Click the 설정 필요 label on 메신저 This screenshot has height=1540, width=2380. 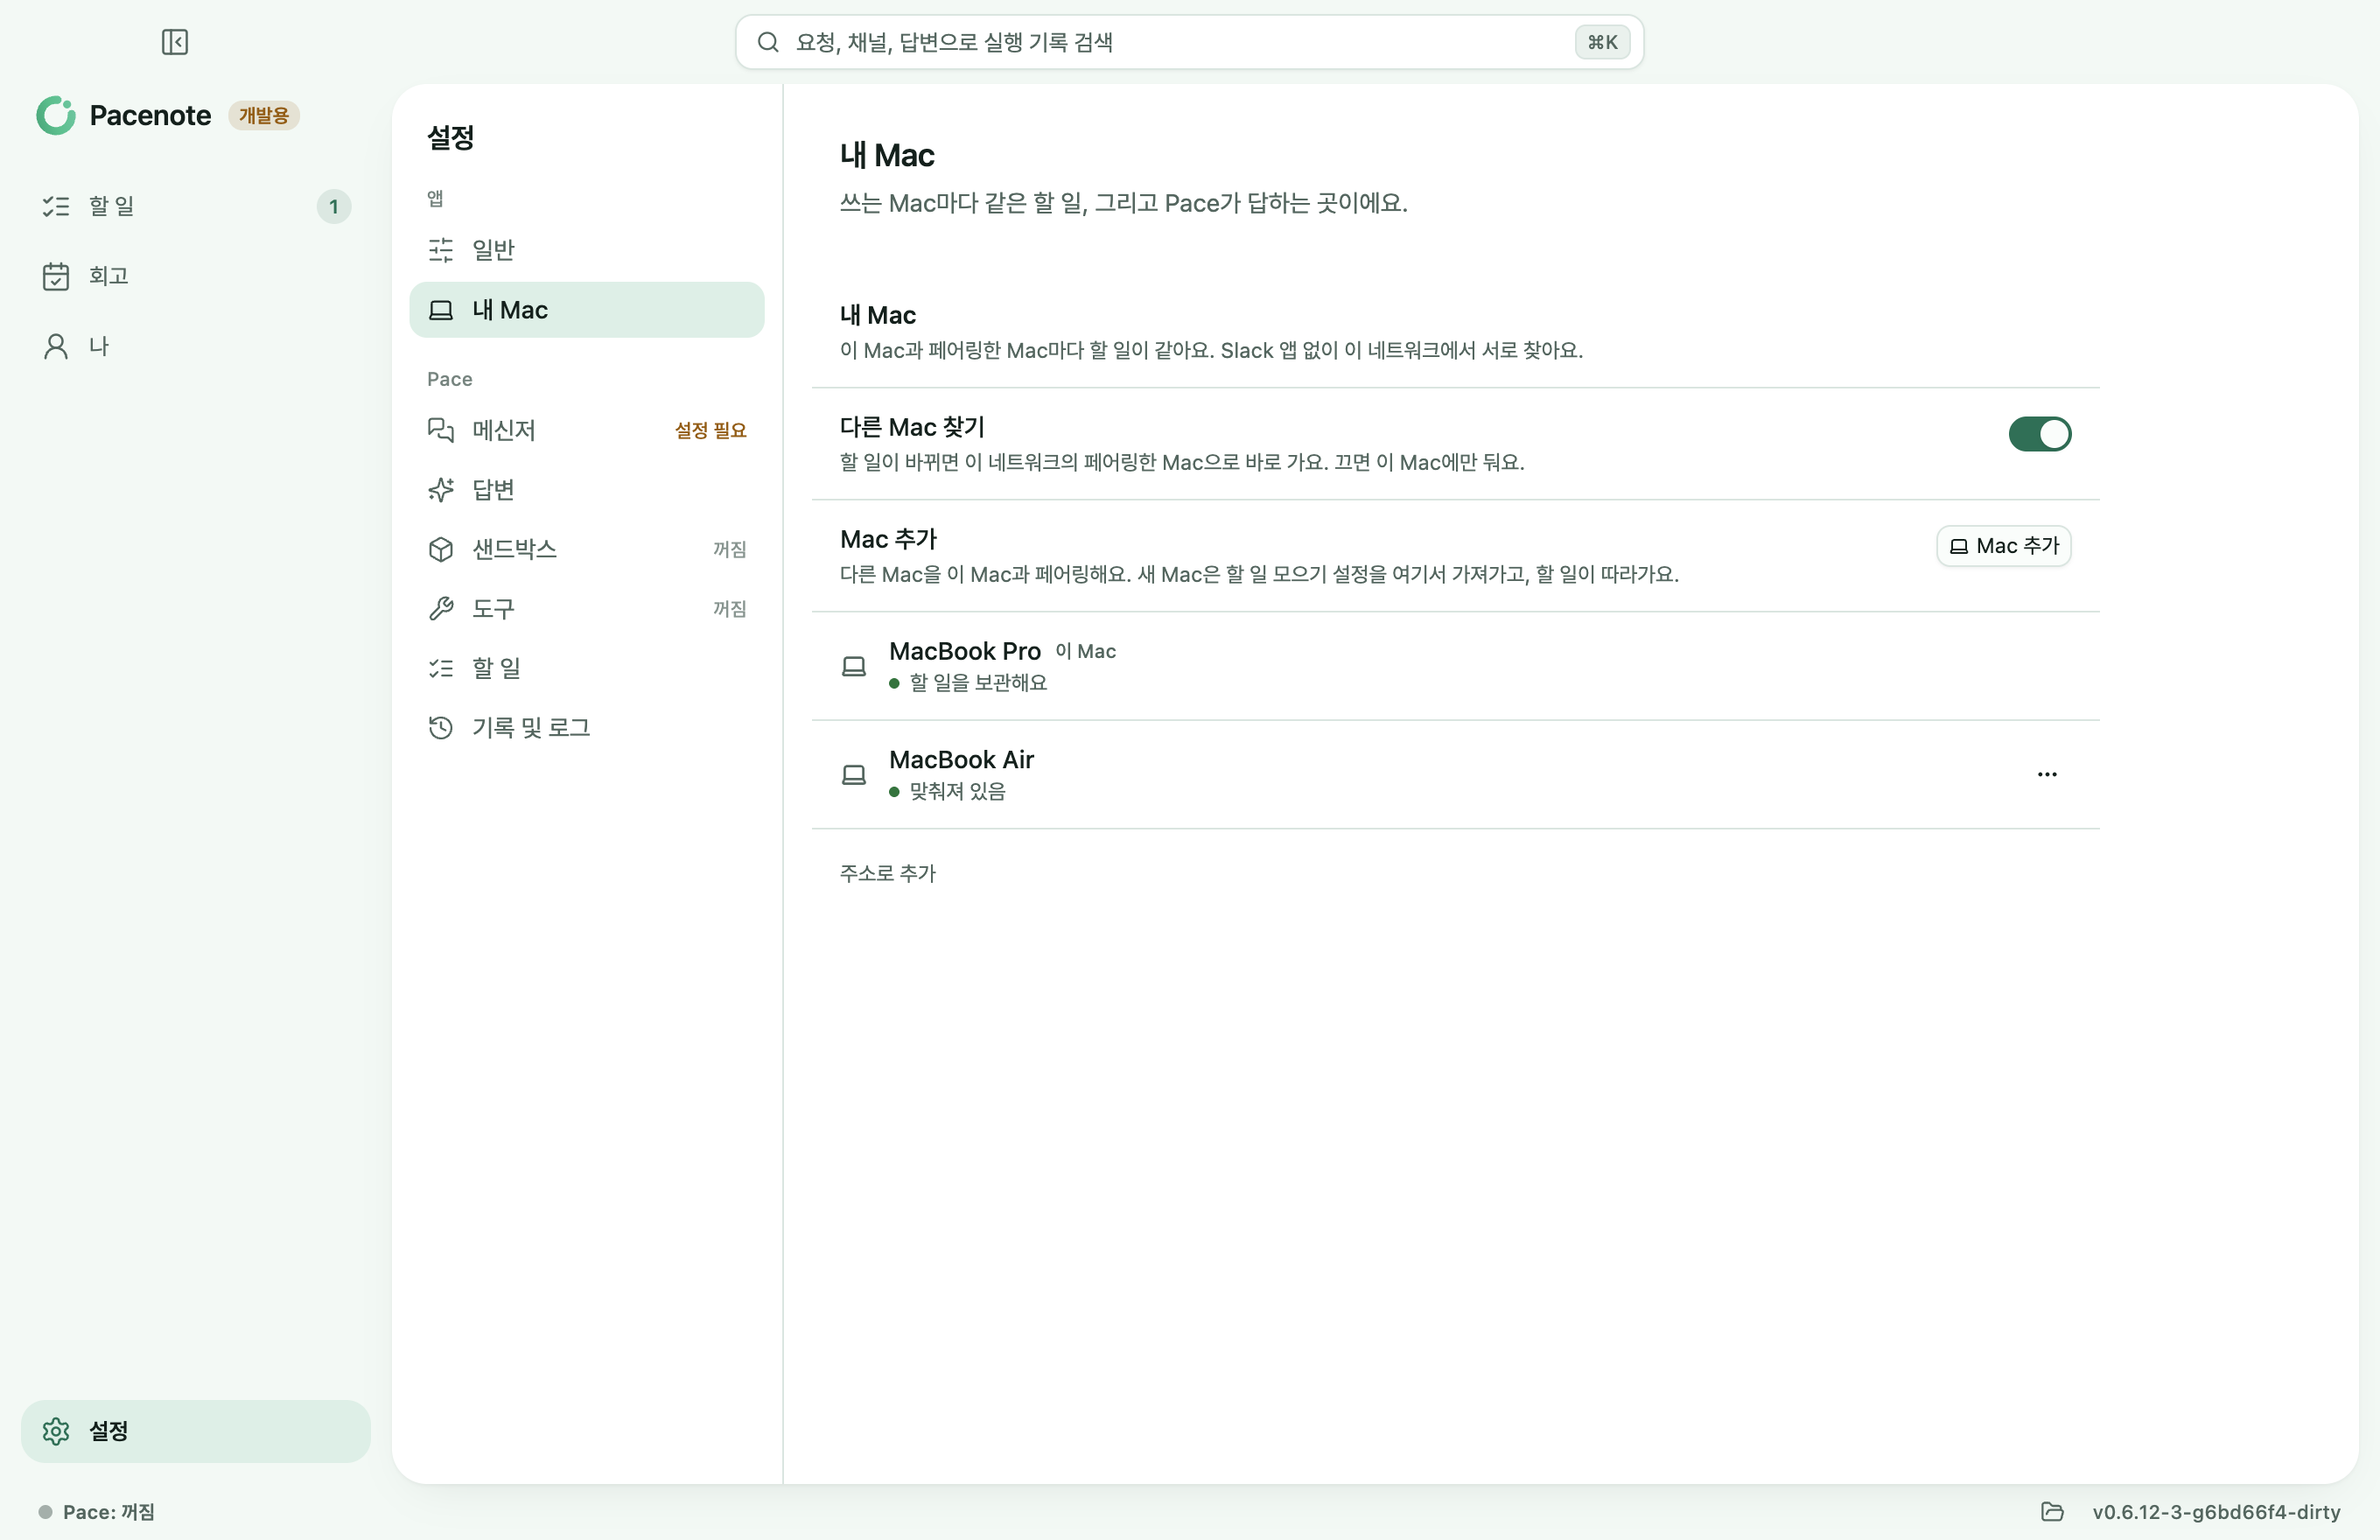pyautogui.click(x=711, y=430)
